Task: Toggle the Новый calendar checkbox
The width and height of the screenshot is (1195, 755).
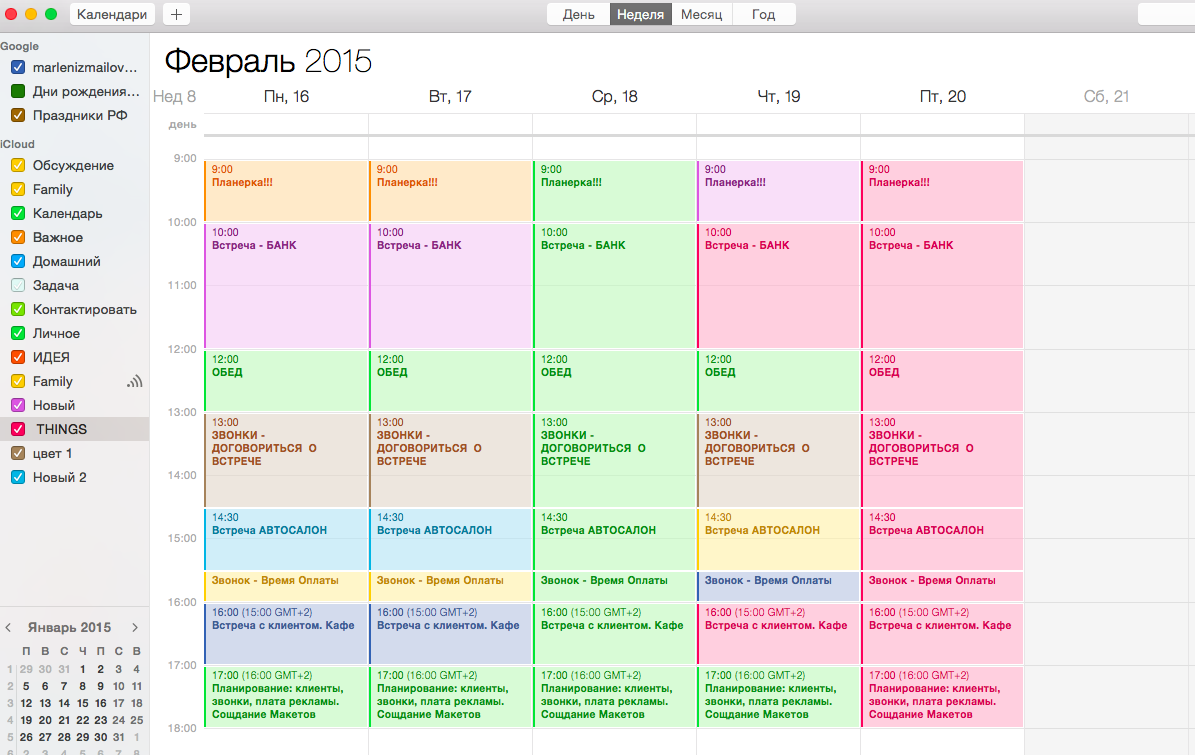Action: pyautogui.click(x=18, y=405)
